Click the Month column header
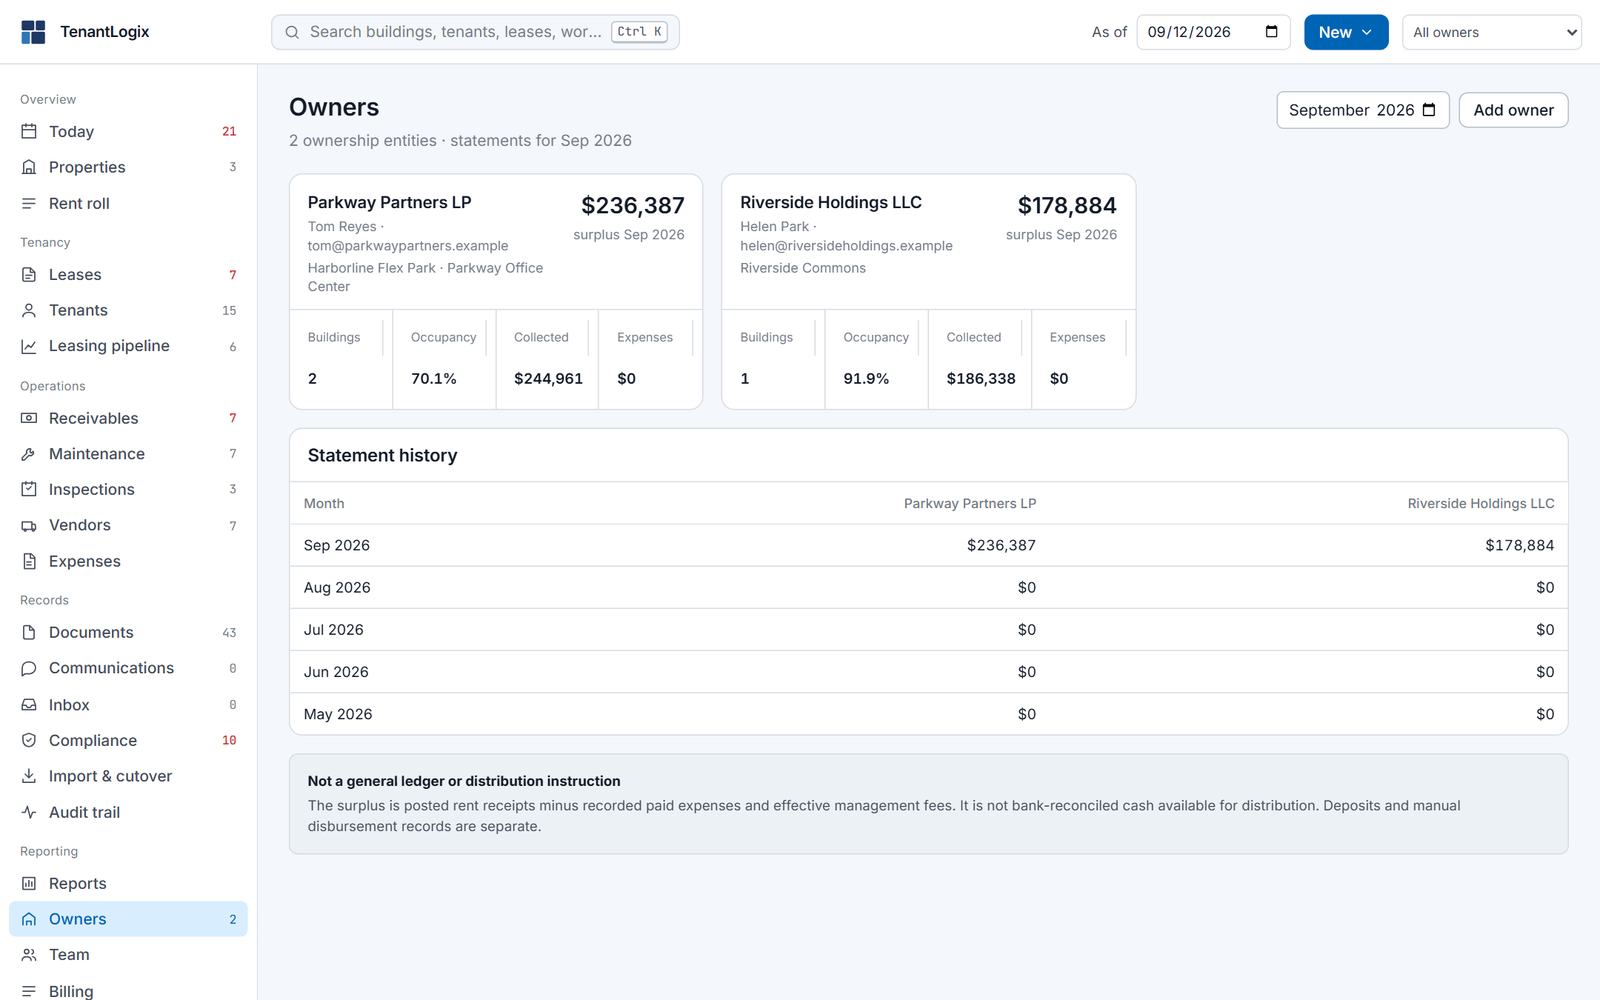This screenshot has width=1600, height=1000. pyautogui.click(x=324, y=503)
